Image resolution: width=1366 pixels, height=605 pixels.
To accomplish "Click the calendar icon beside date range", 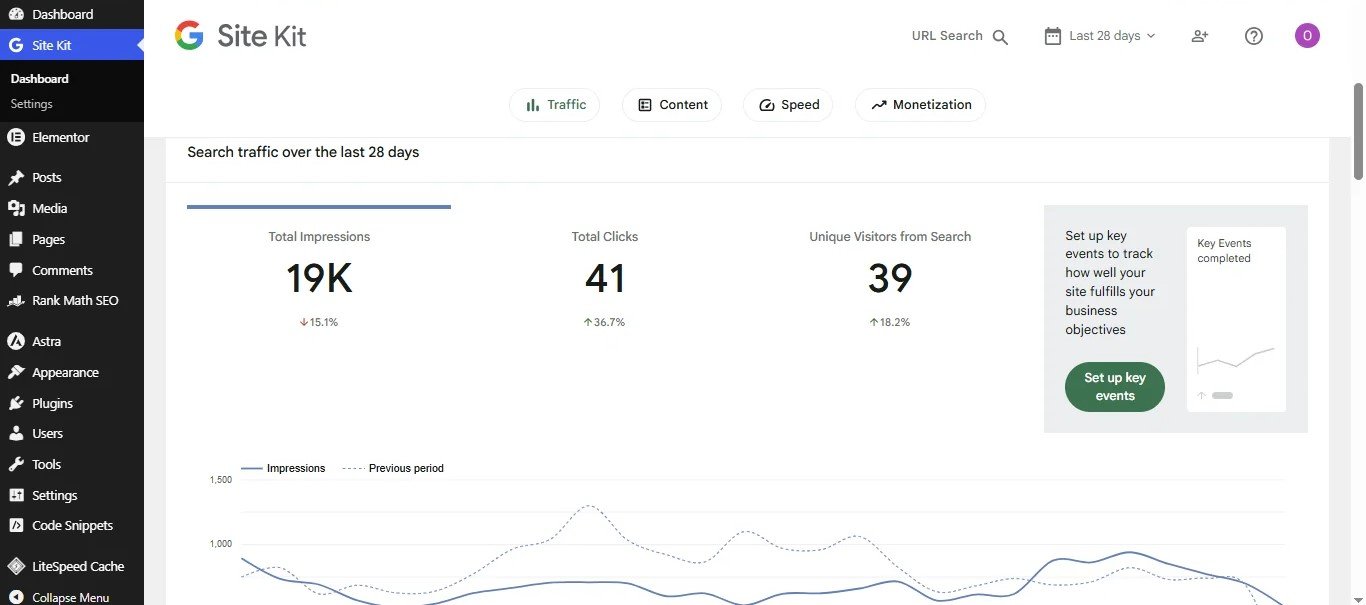I will (x=1052, y=36).
